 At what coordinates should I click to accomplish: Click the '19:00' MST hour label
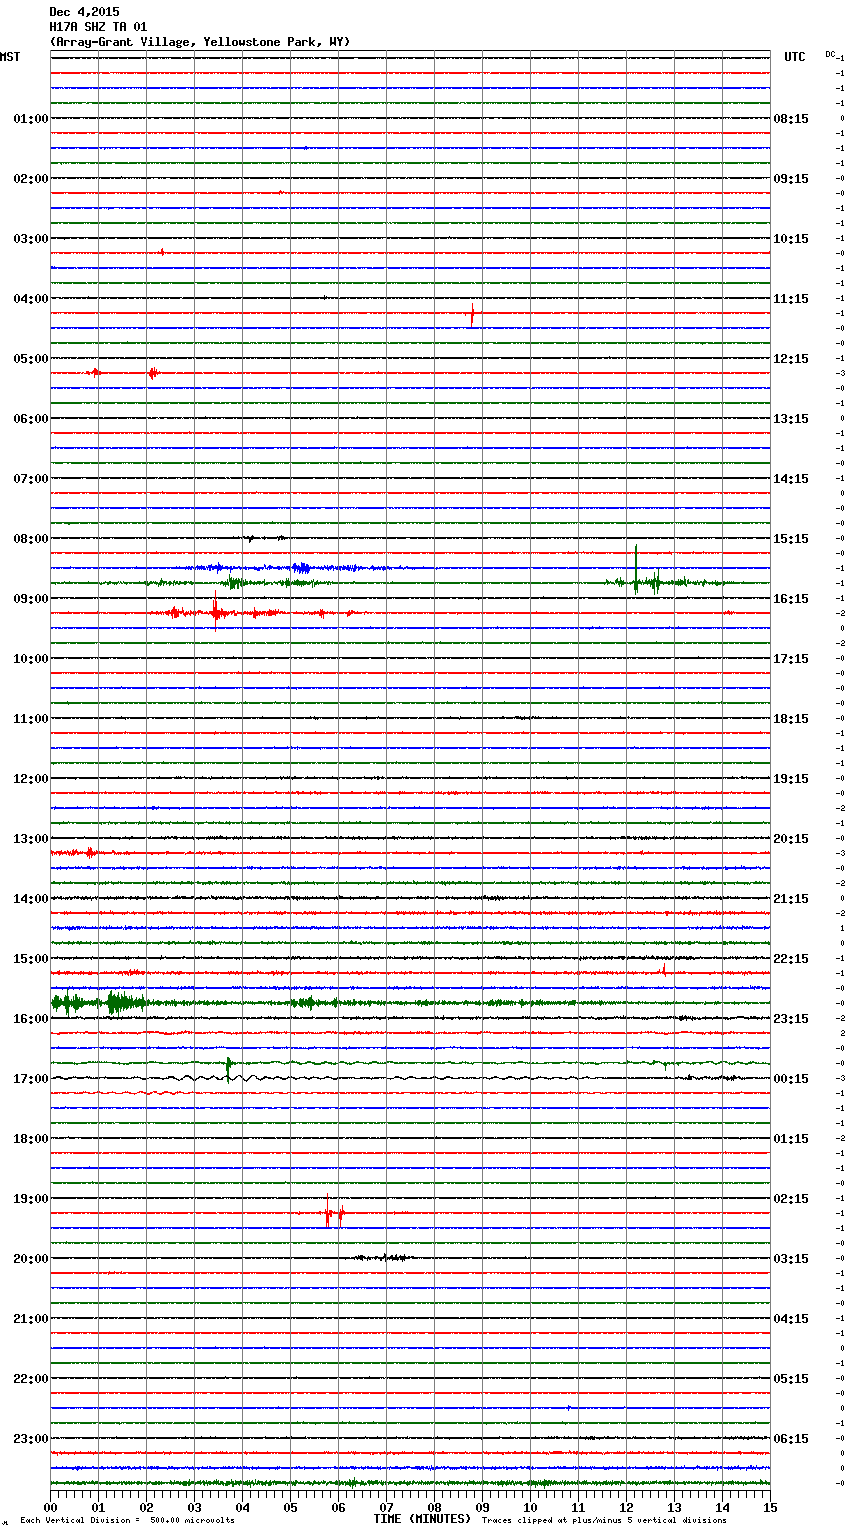point(31,1199)
